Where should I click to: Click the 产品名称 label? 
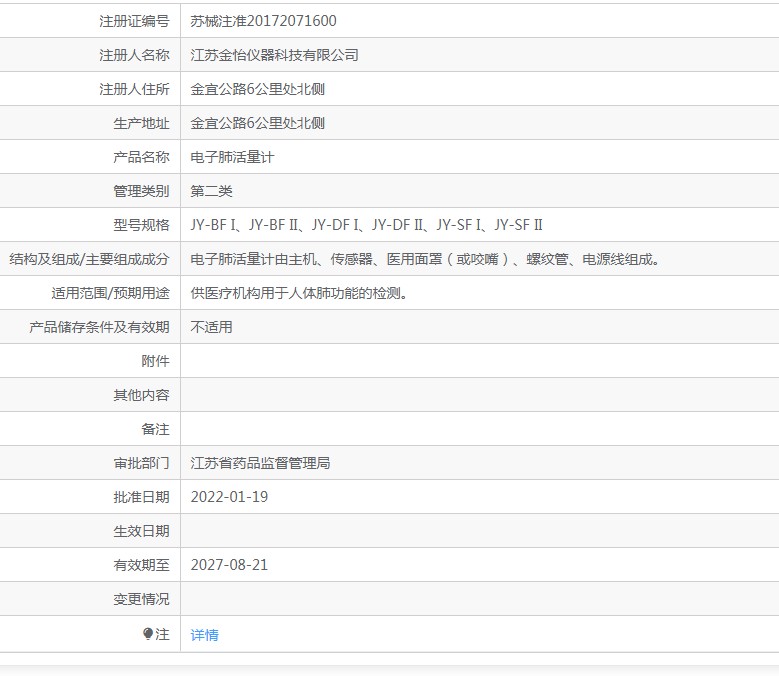141,157
